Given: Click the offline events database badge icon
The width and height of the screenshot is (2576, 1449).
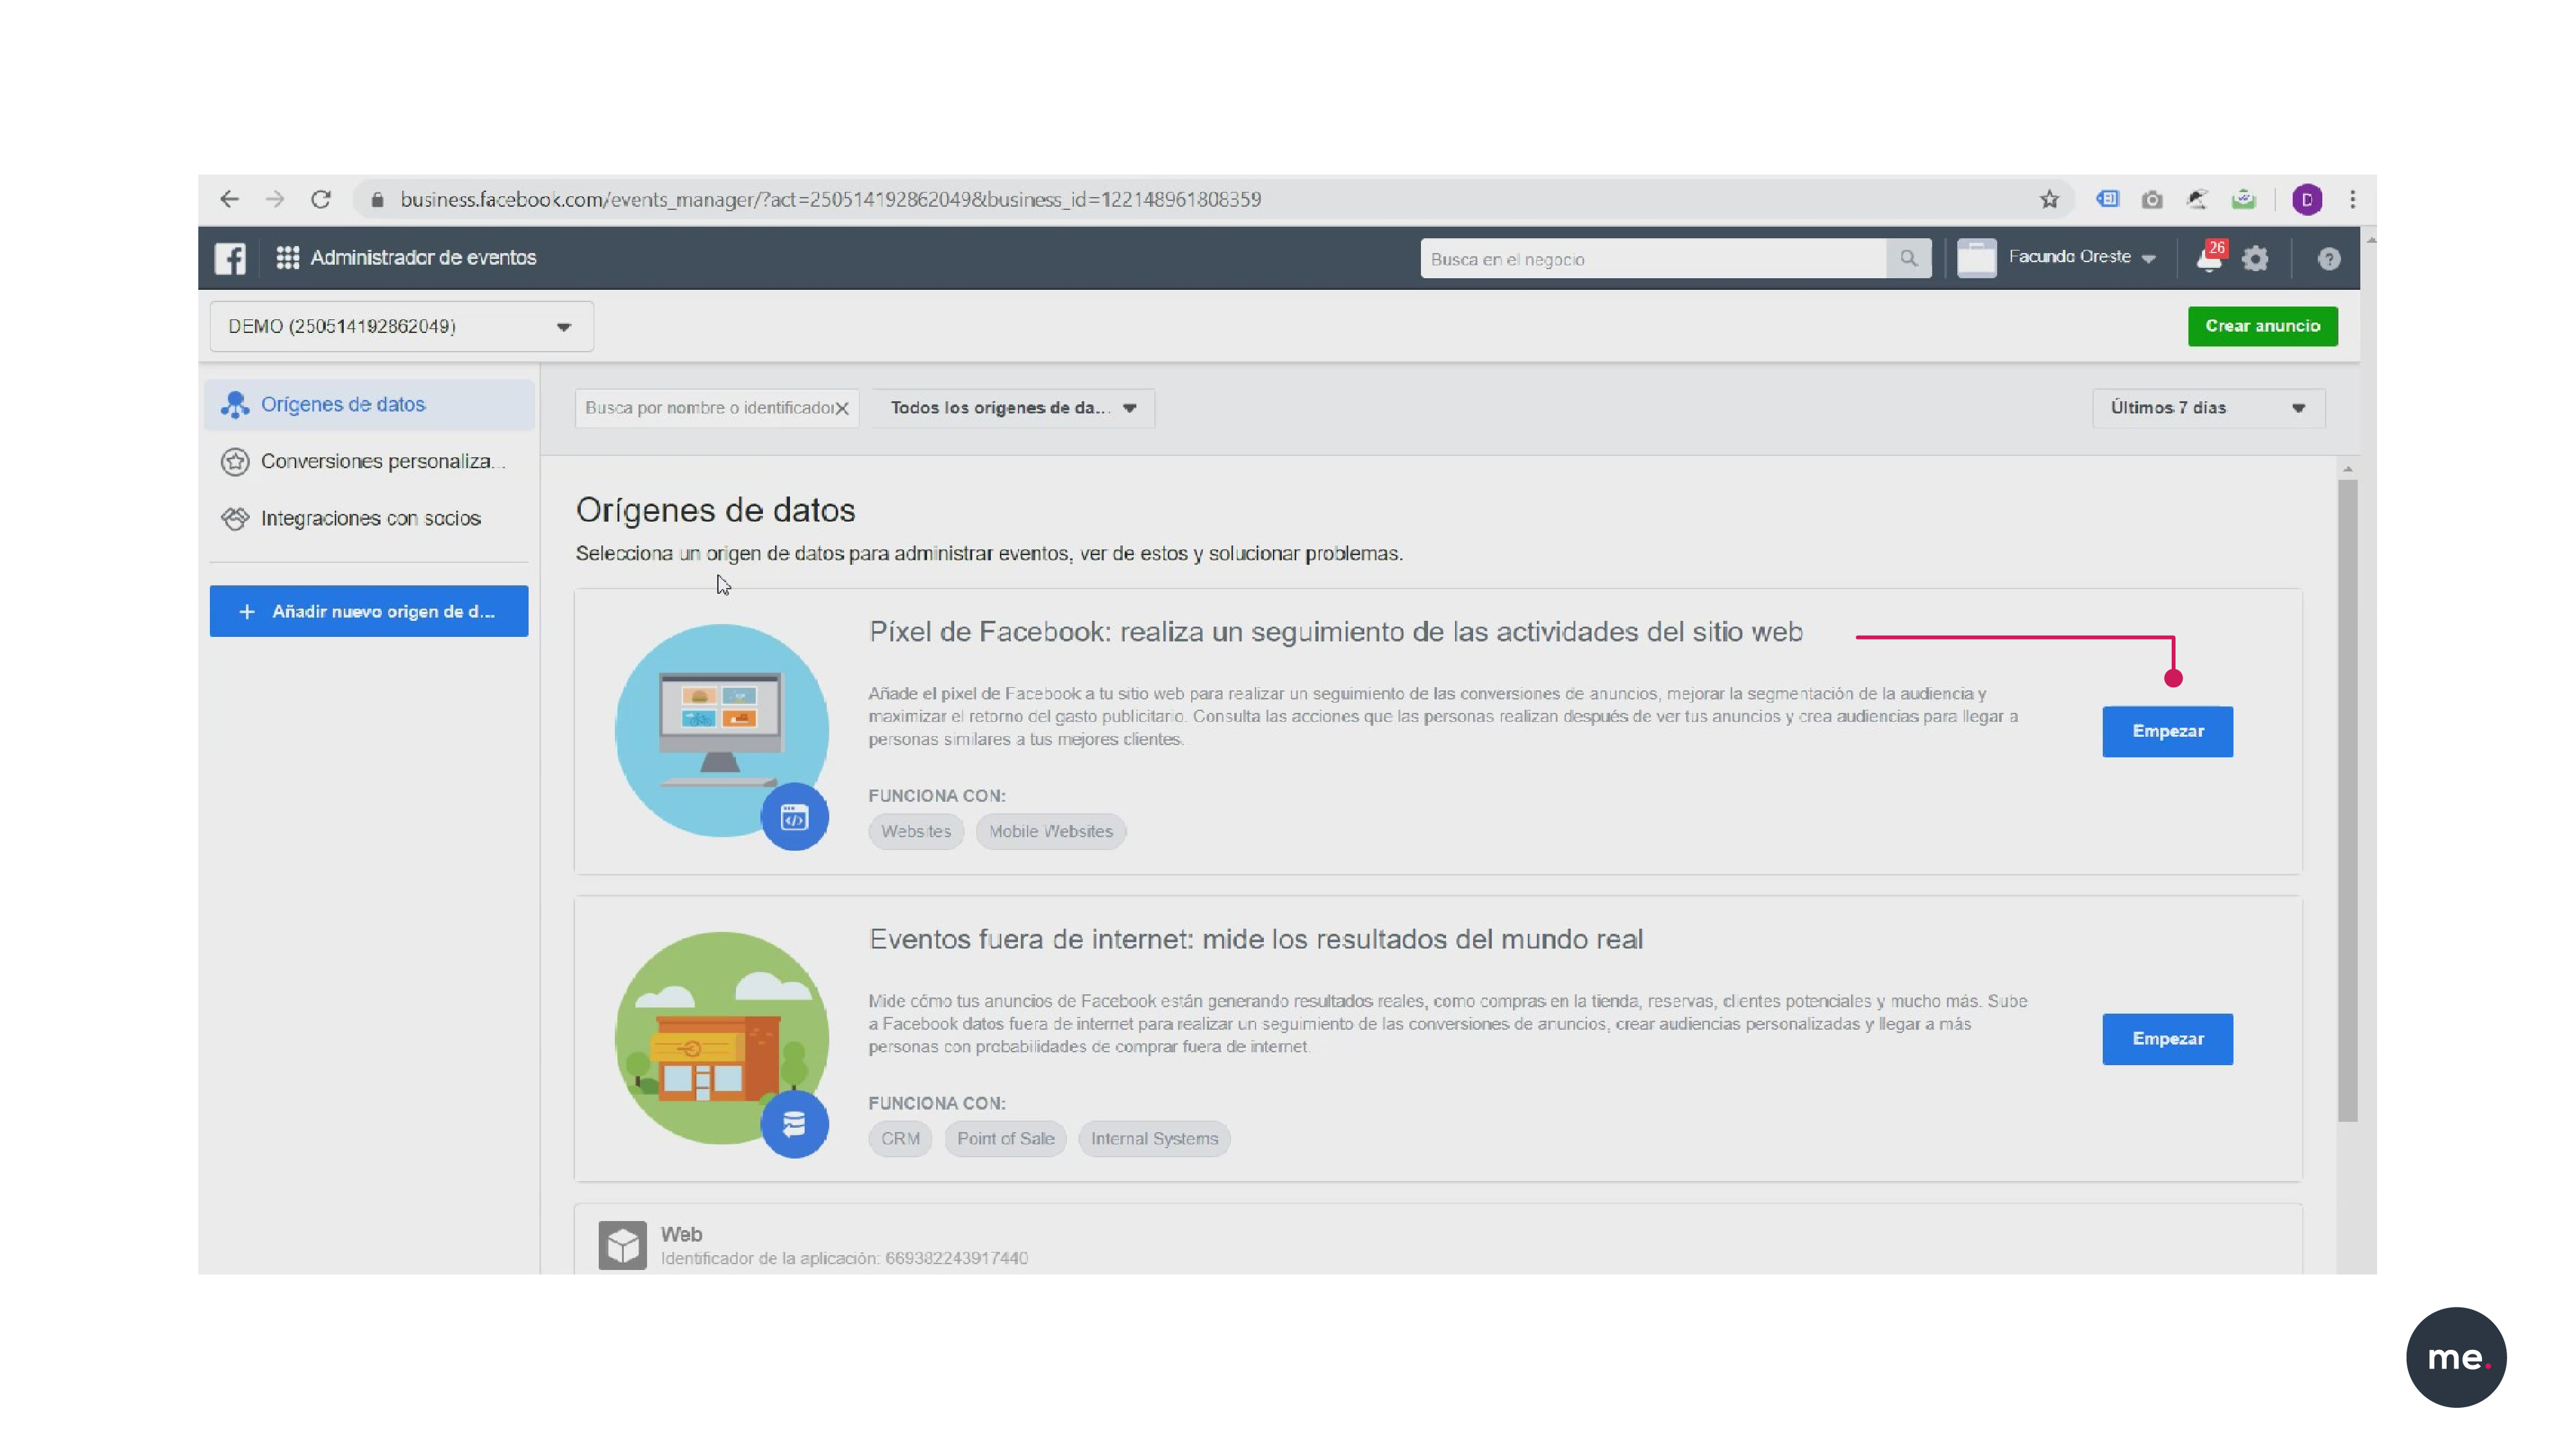Looking at the screenshot, I should 794,1124.
